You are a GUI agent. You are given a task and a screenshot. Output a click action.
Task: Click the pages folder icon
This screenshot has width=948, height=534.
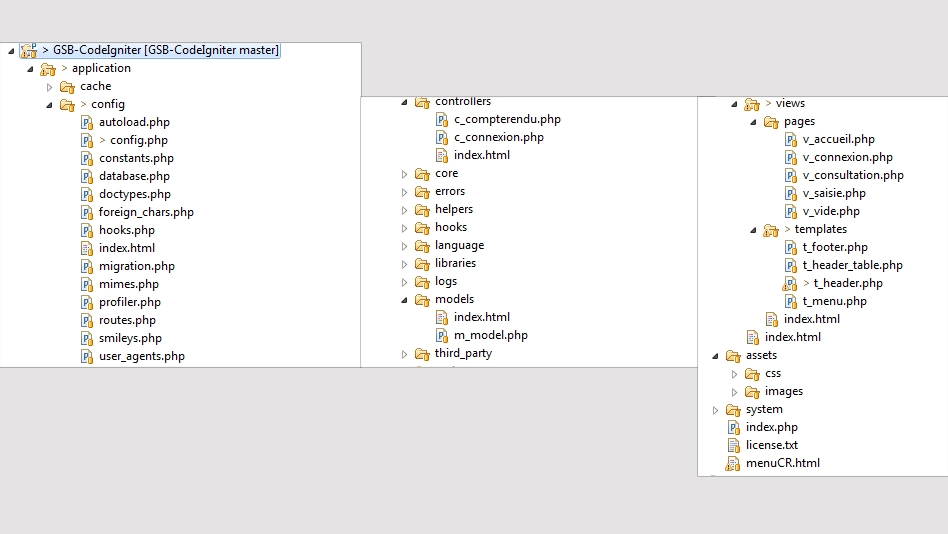(771, 122)
